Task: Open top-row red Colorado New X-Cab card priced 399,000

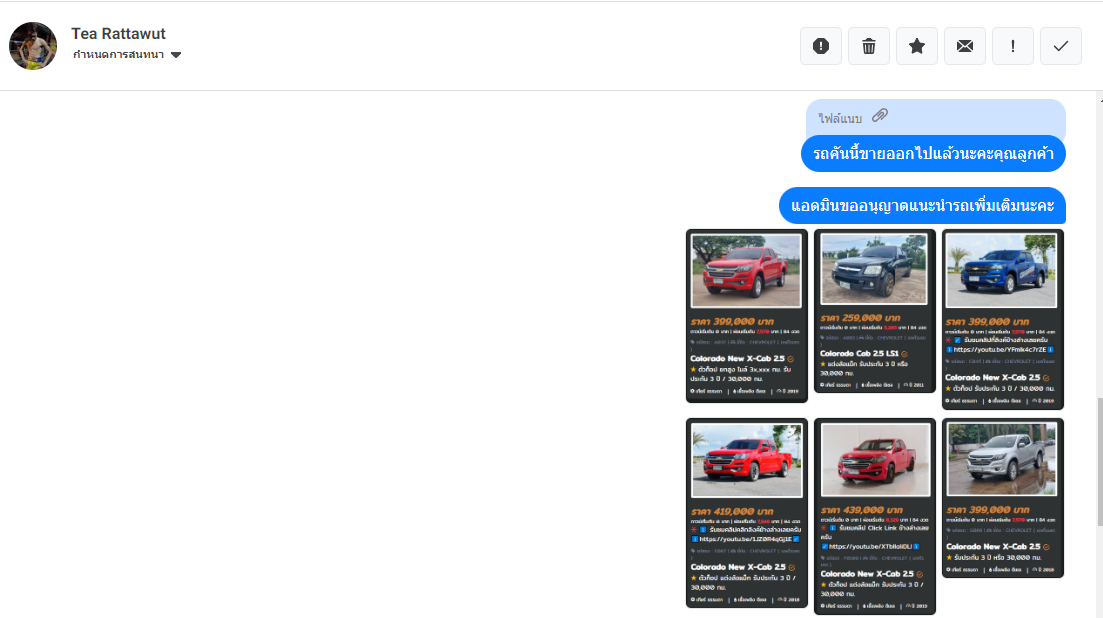Action: tap(746, 316)
